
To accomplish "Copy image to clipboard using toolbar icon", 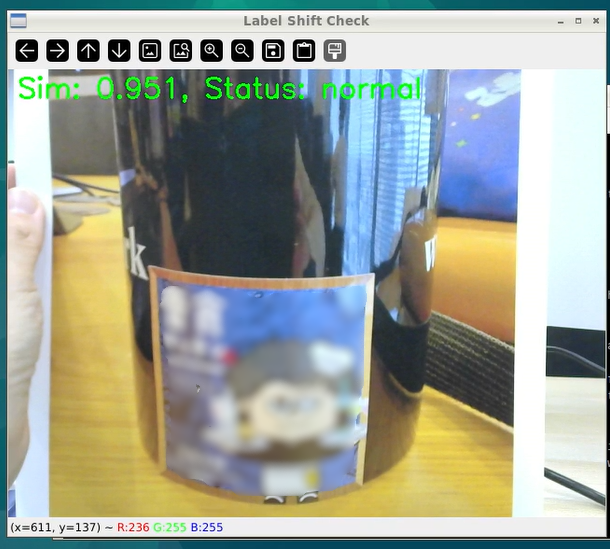I will [304, 50].
